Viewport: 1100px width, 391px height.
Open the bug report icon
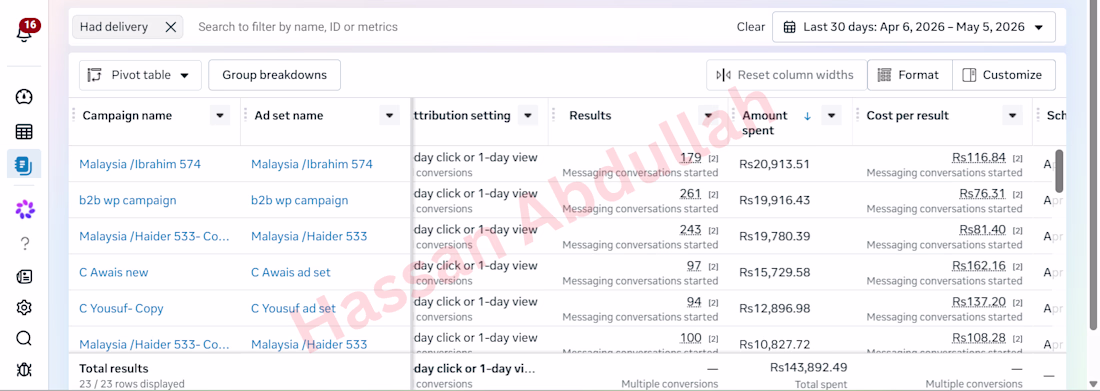(24, 369)
